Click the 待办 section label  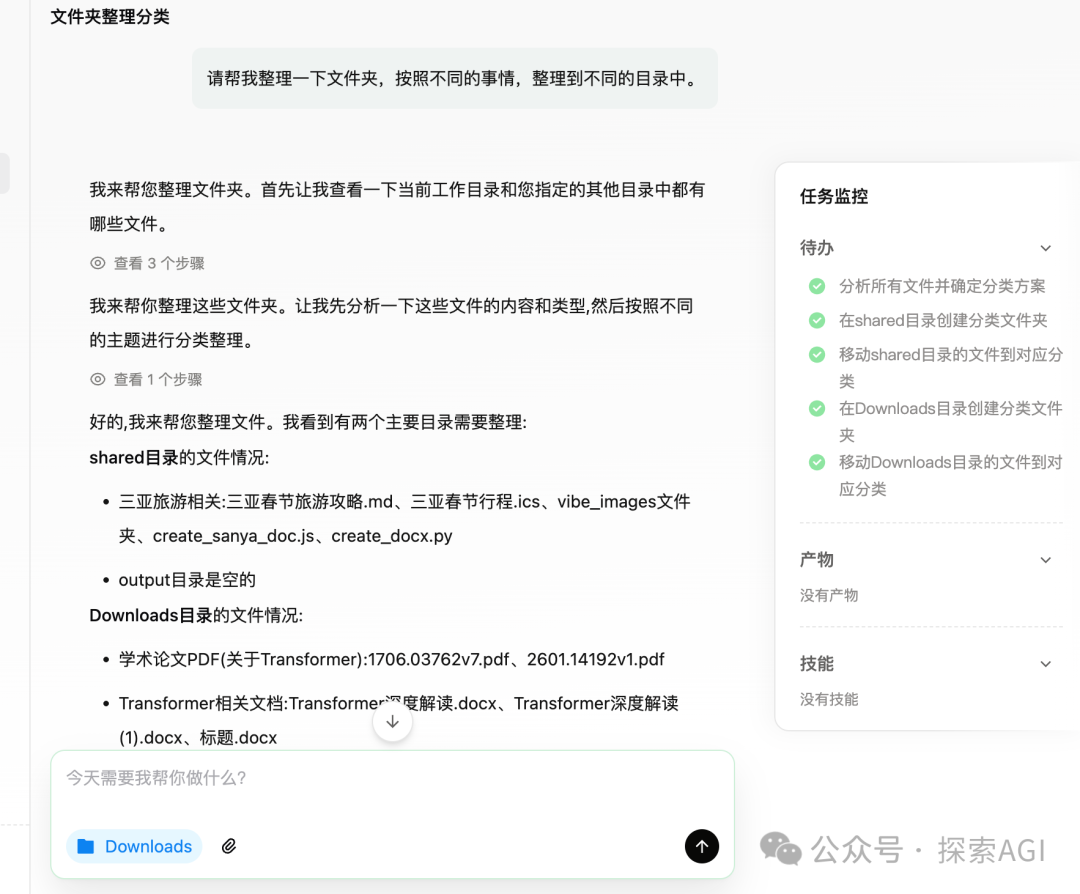coord(817,248)
